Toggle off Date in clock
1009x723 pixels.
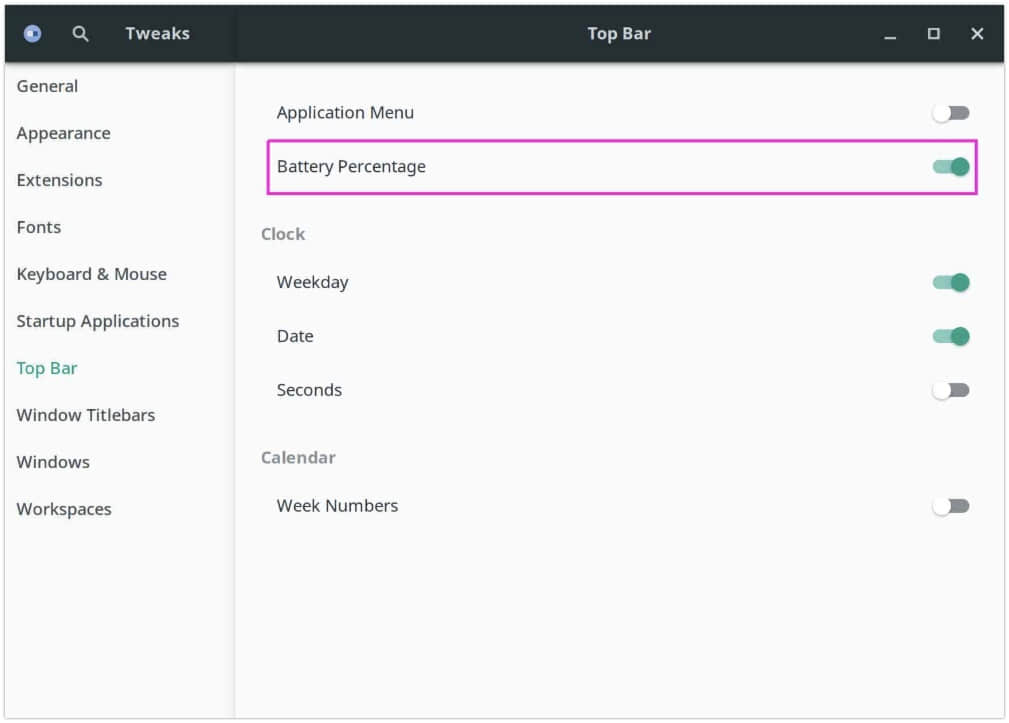[950, 337]
